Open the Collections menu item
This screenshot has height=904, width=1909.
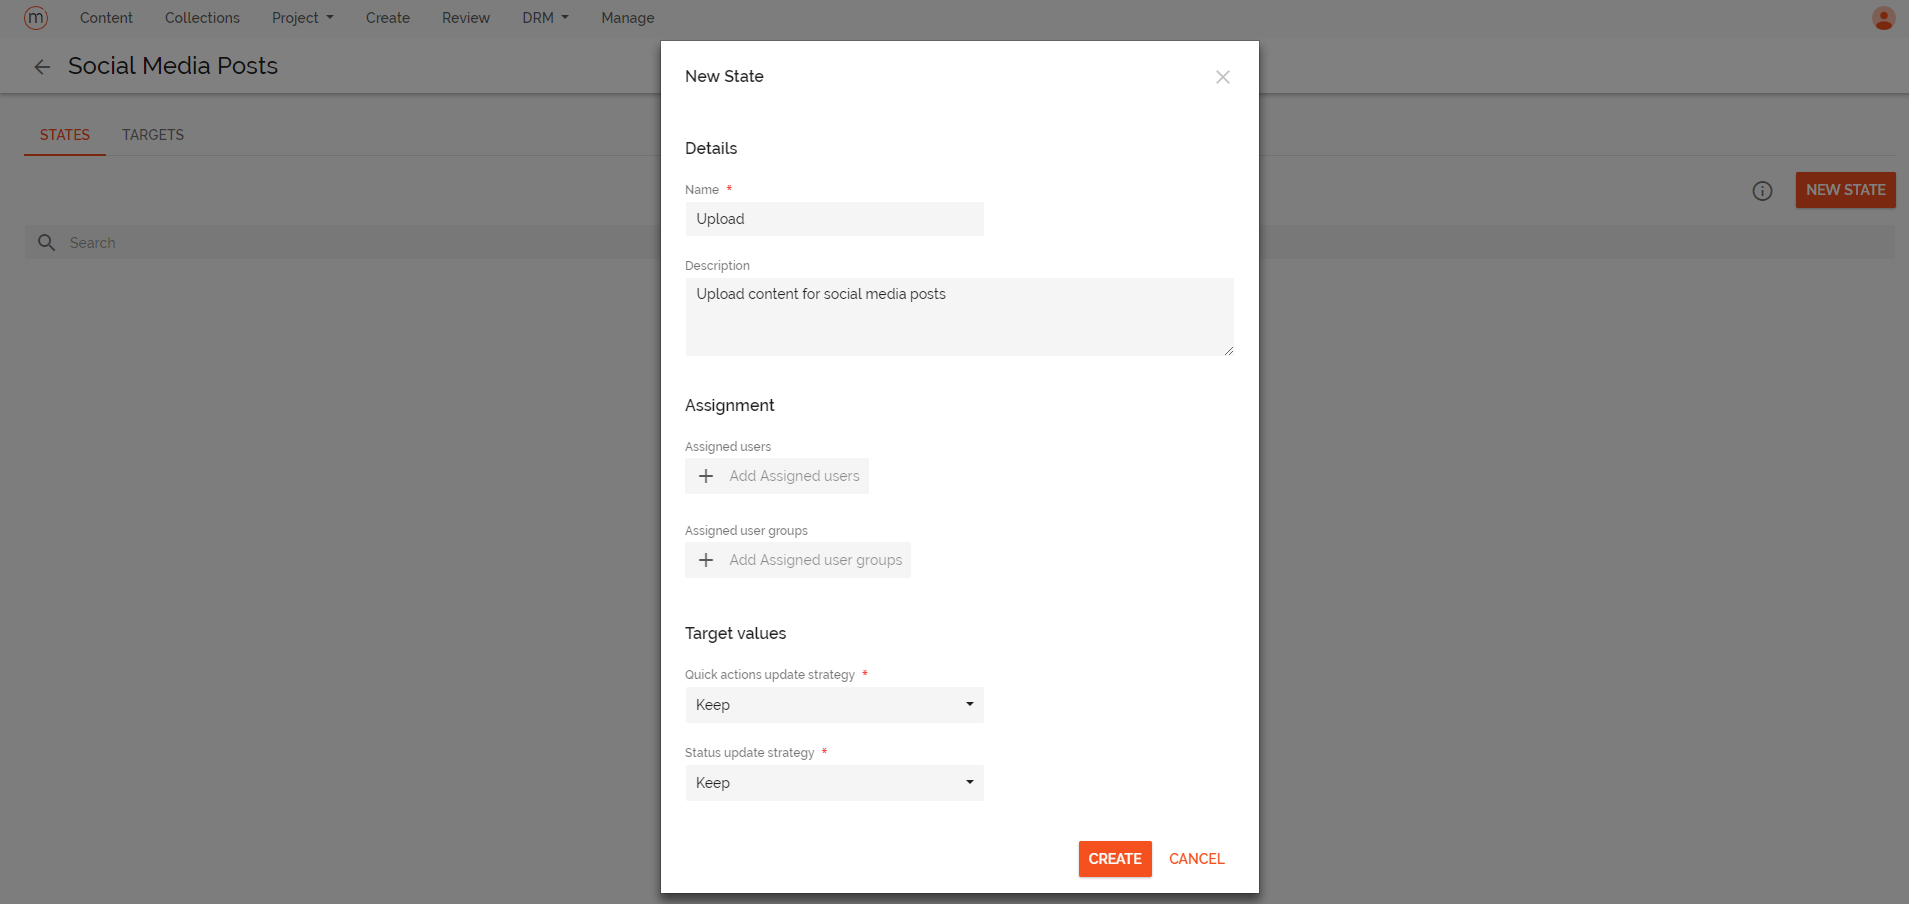coord(202,18)
